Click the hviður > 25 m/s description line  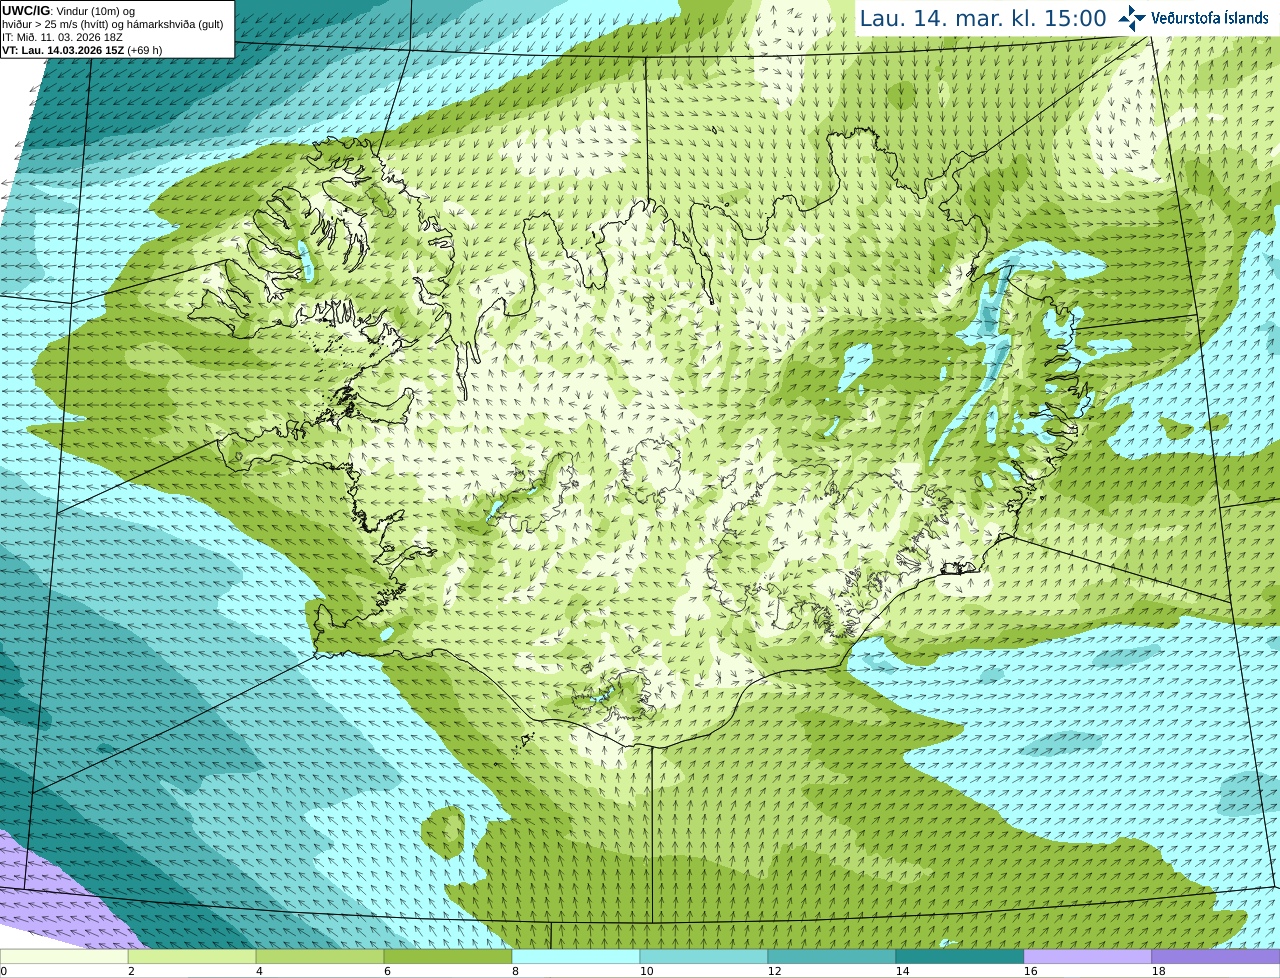113,24
